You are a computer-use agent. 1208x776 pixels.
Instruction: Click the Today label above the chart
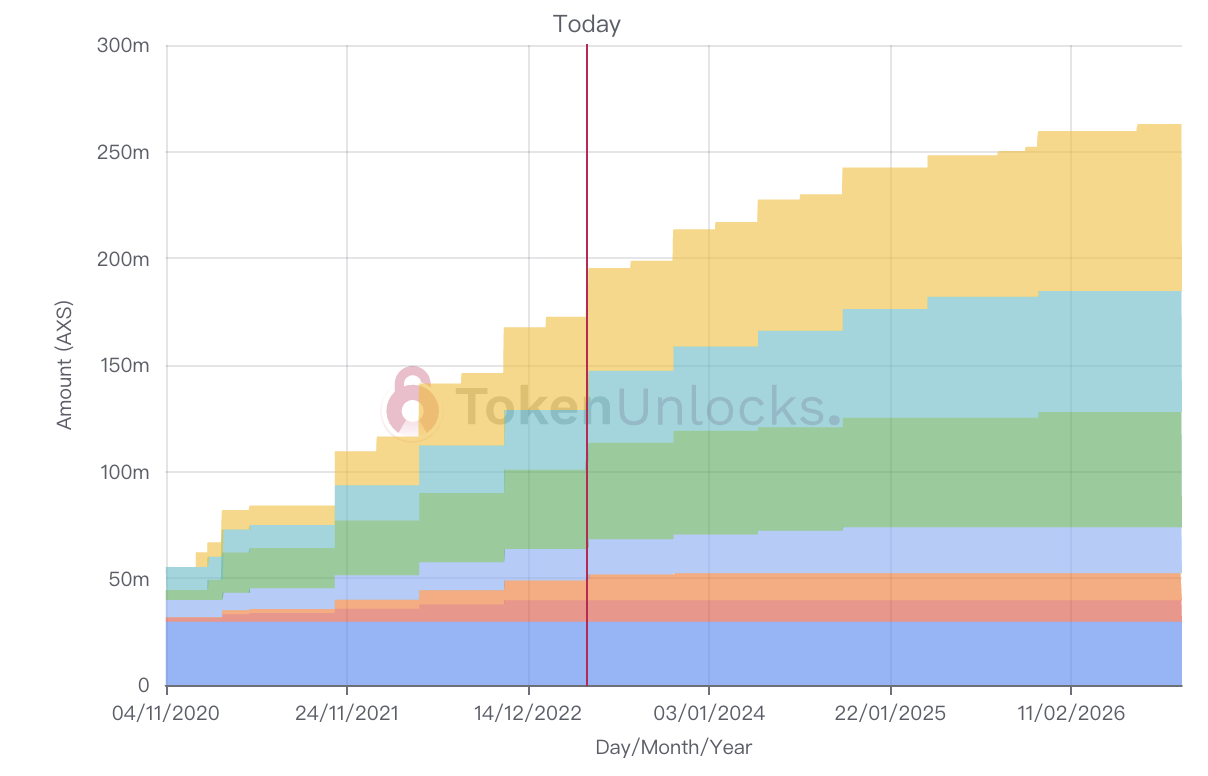coord(587,24)
